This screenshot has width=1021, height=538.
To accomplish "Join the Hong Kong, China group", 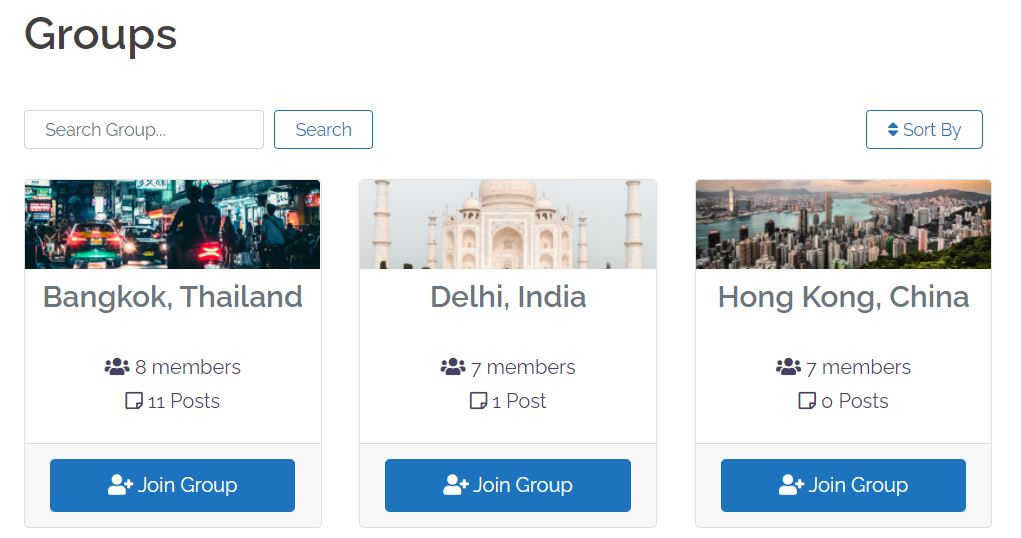I will click(843, 485).
